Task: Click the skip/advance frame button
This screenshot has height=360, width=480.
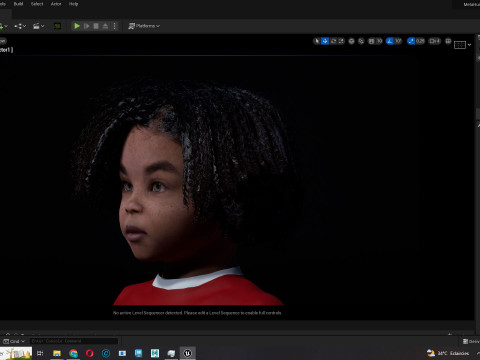Action: click(87, 26)
